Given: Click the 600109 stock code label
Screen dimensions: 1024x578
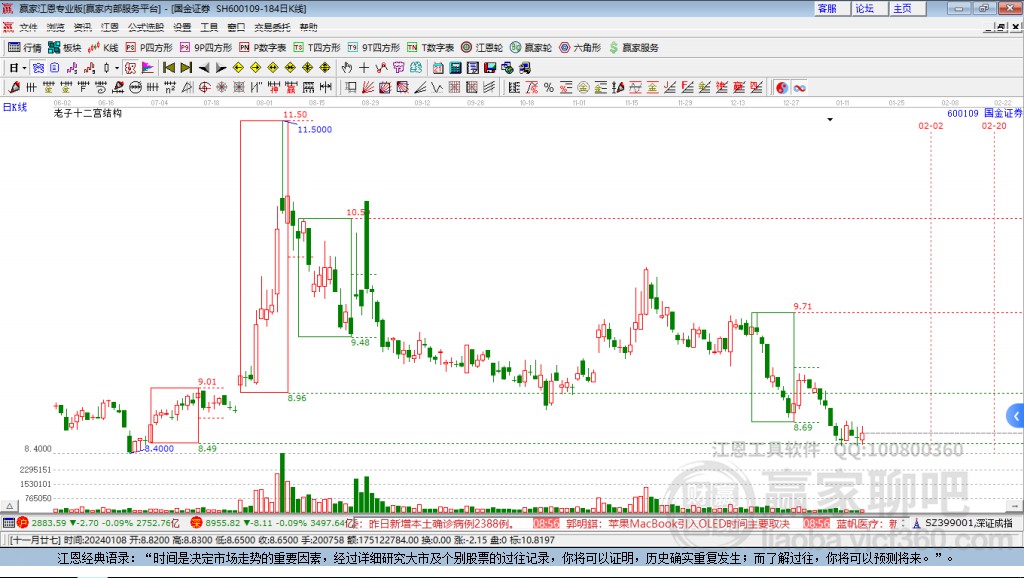Looking at the screenshot, I should point(963,114).
